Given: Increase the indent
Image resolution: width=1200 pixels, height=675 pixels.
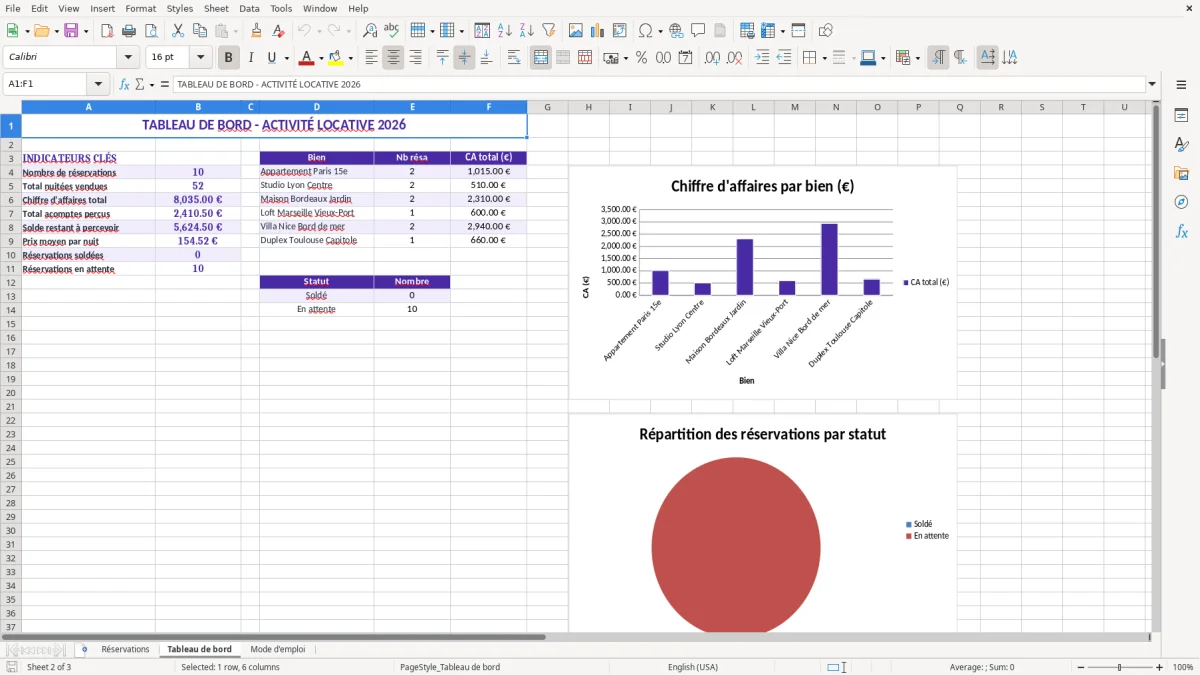Looking at the screenshot, I should coord(762,58).
